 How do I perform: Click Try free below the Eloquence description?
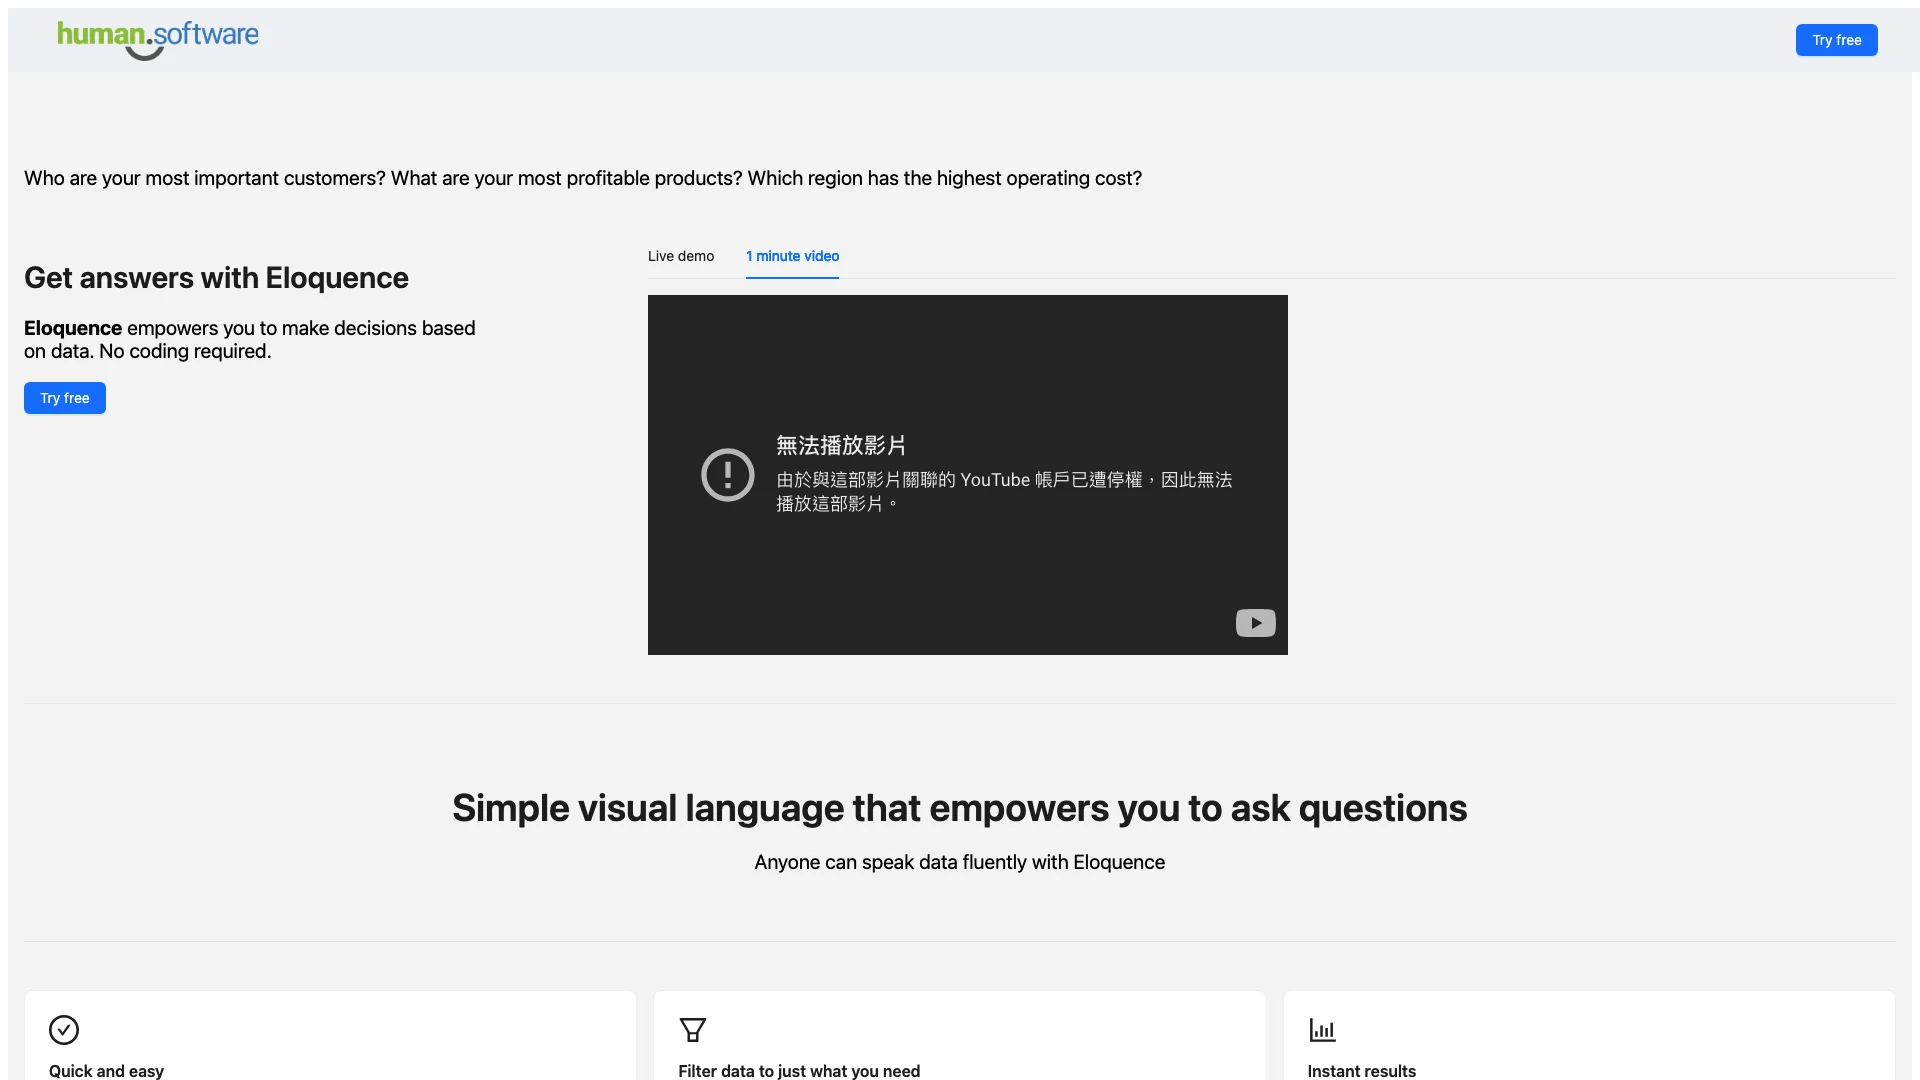click(x=65, y=398)
